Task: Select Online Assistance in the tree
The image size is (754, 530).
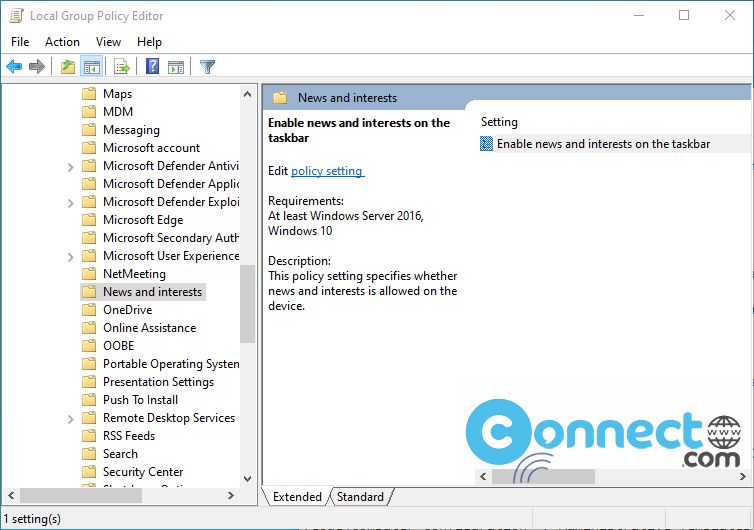Action: click(x=149, y=328)
